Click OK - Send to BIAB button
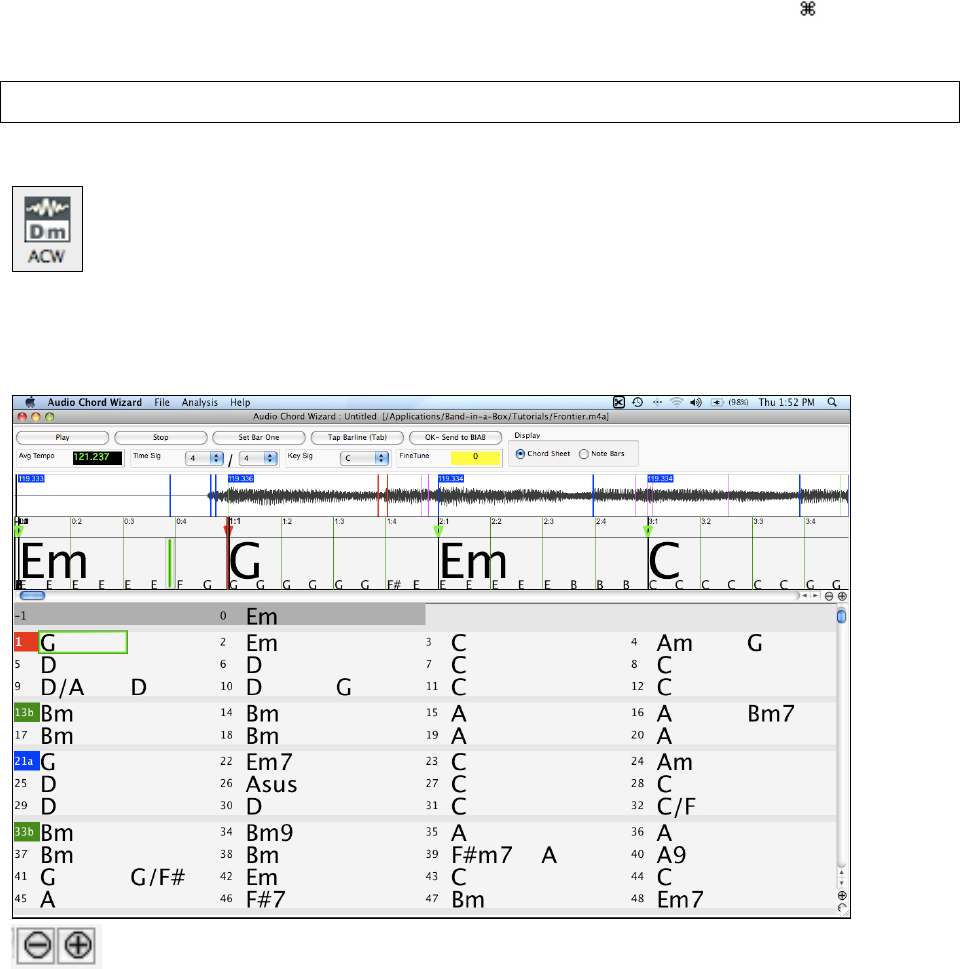The width and height of the screenshot is (960, 969). point(455,437)
